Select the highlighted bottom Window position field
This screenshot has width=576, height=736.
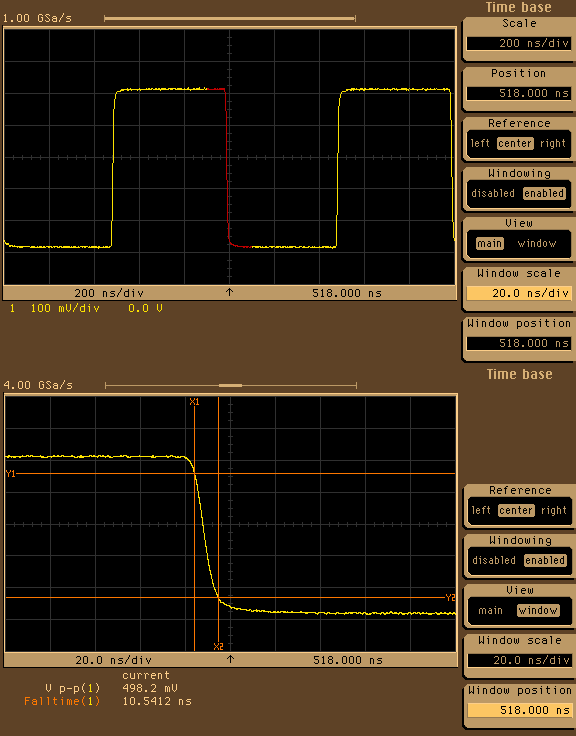tap(520, 710)
